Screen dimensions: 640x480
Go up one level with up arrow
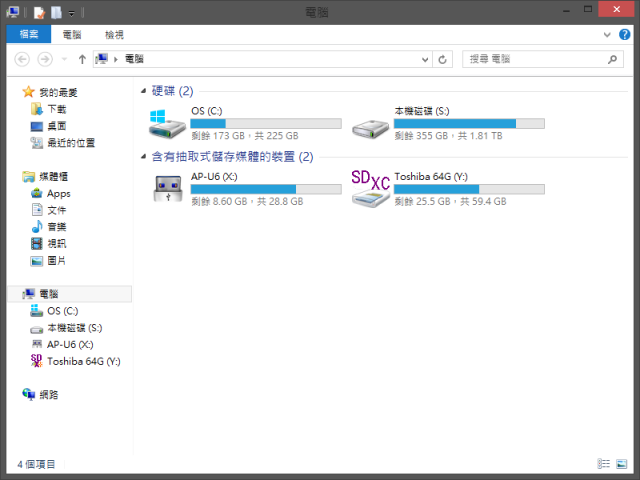click(x=82, y=60)
